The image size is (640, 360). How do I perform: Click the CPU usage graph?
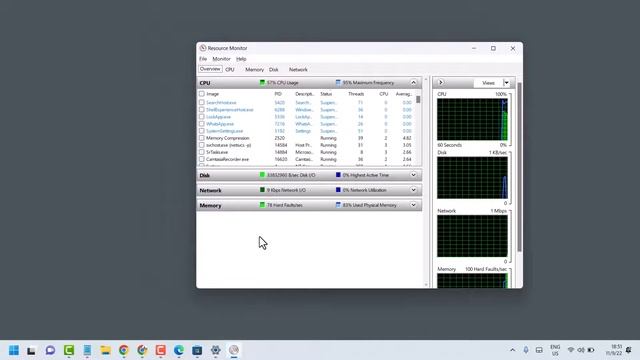point(472,119)
